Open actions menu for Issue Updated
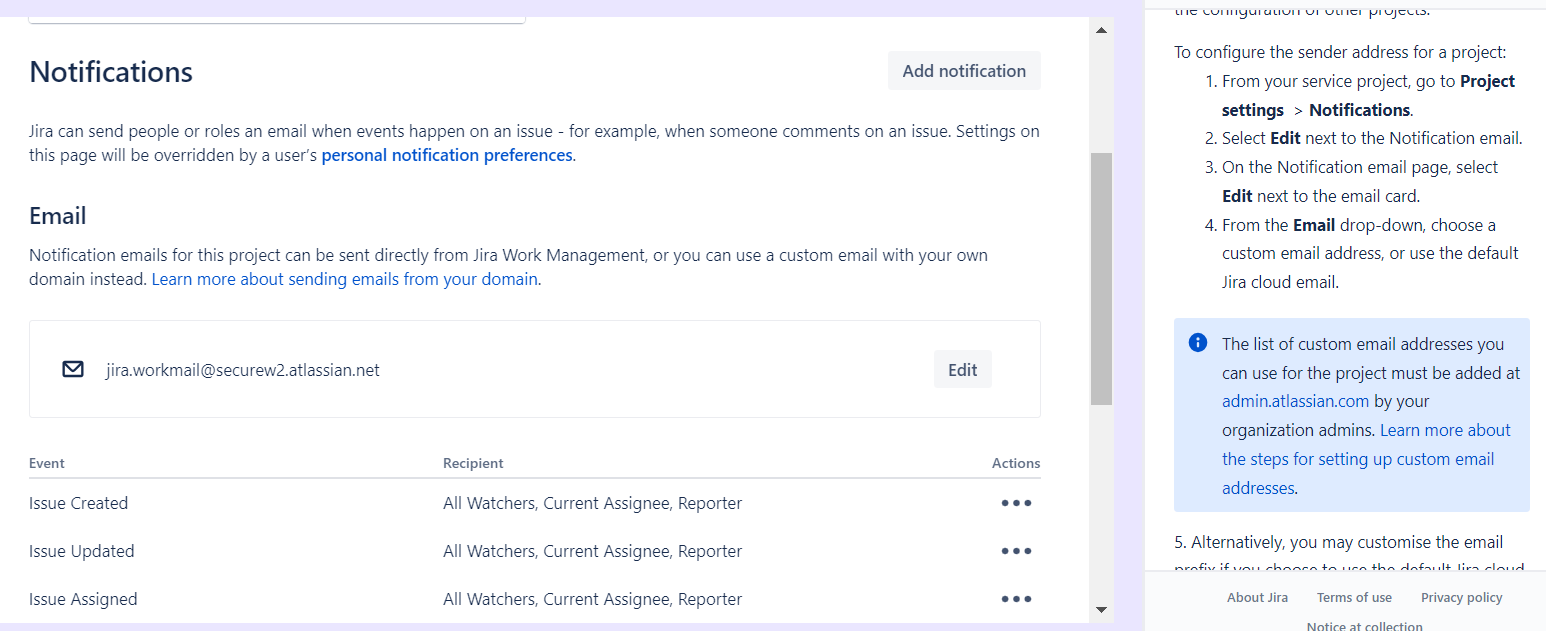Image resolution: width=1546 pixels, height=631 pixels. [x=1016, y=551]
